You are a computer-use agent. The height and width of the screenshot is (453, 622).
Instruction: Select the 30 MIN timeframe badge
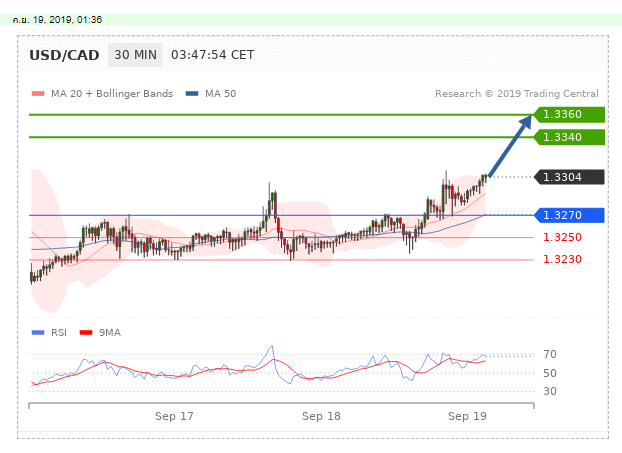(135, 55)
